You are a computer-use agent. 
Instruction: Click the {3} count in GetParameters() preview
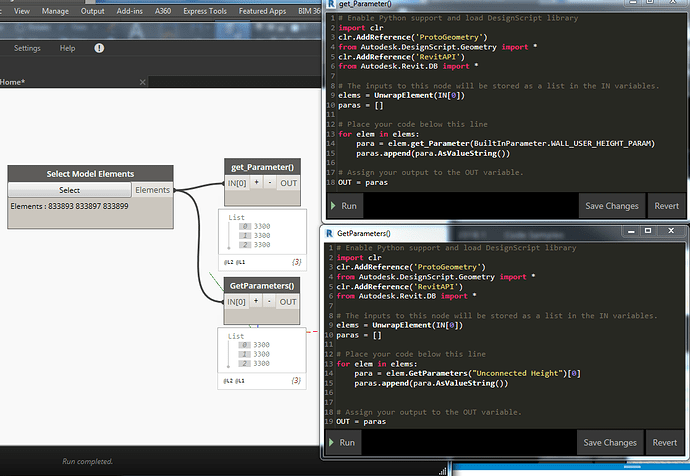pyautogui.click(x=296, y=381)
